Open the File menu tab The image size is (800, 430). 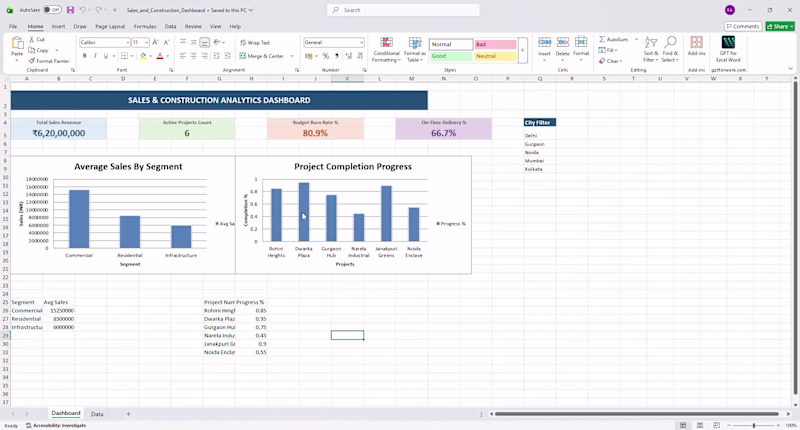point(13,27)
